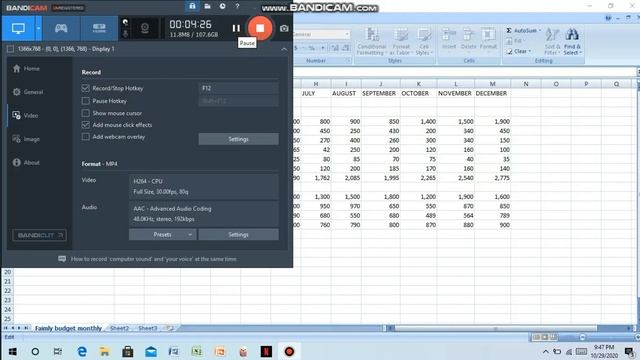The height and width of the screenshot is (360, 640).
Task: Open Netflix from taskbar
Action: 267,351
